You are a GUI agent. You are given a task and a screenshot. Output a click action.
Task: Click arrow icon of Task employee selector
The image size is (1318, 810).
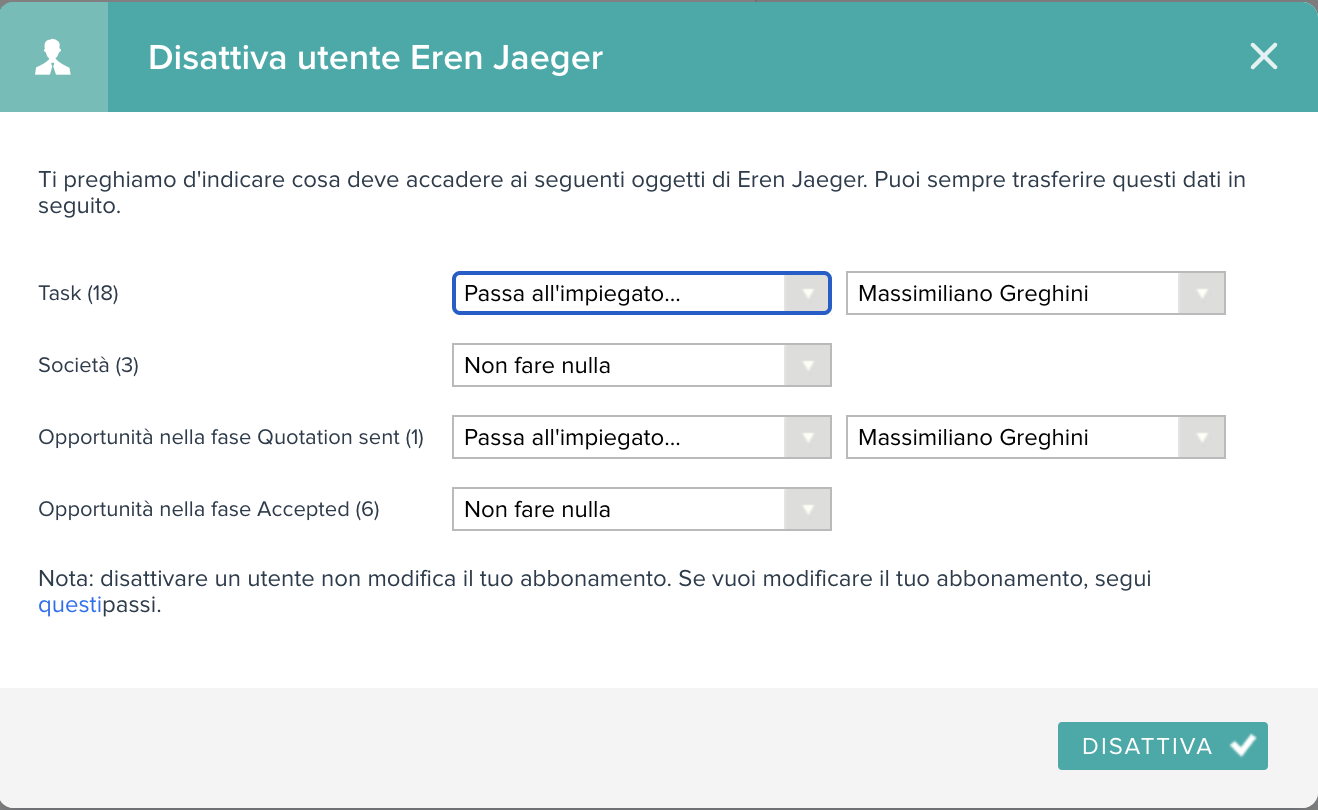coord(1202,294)
